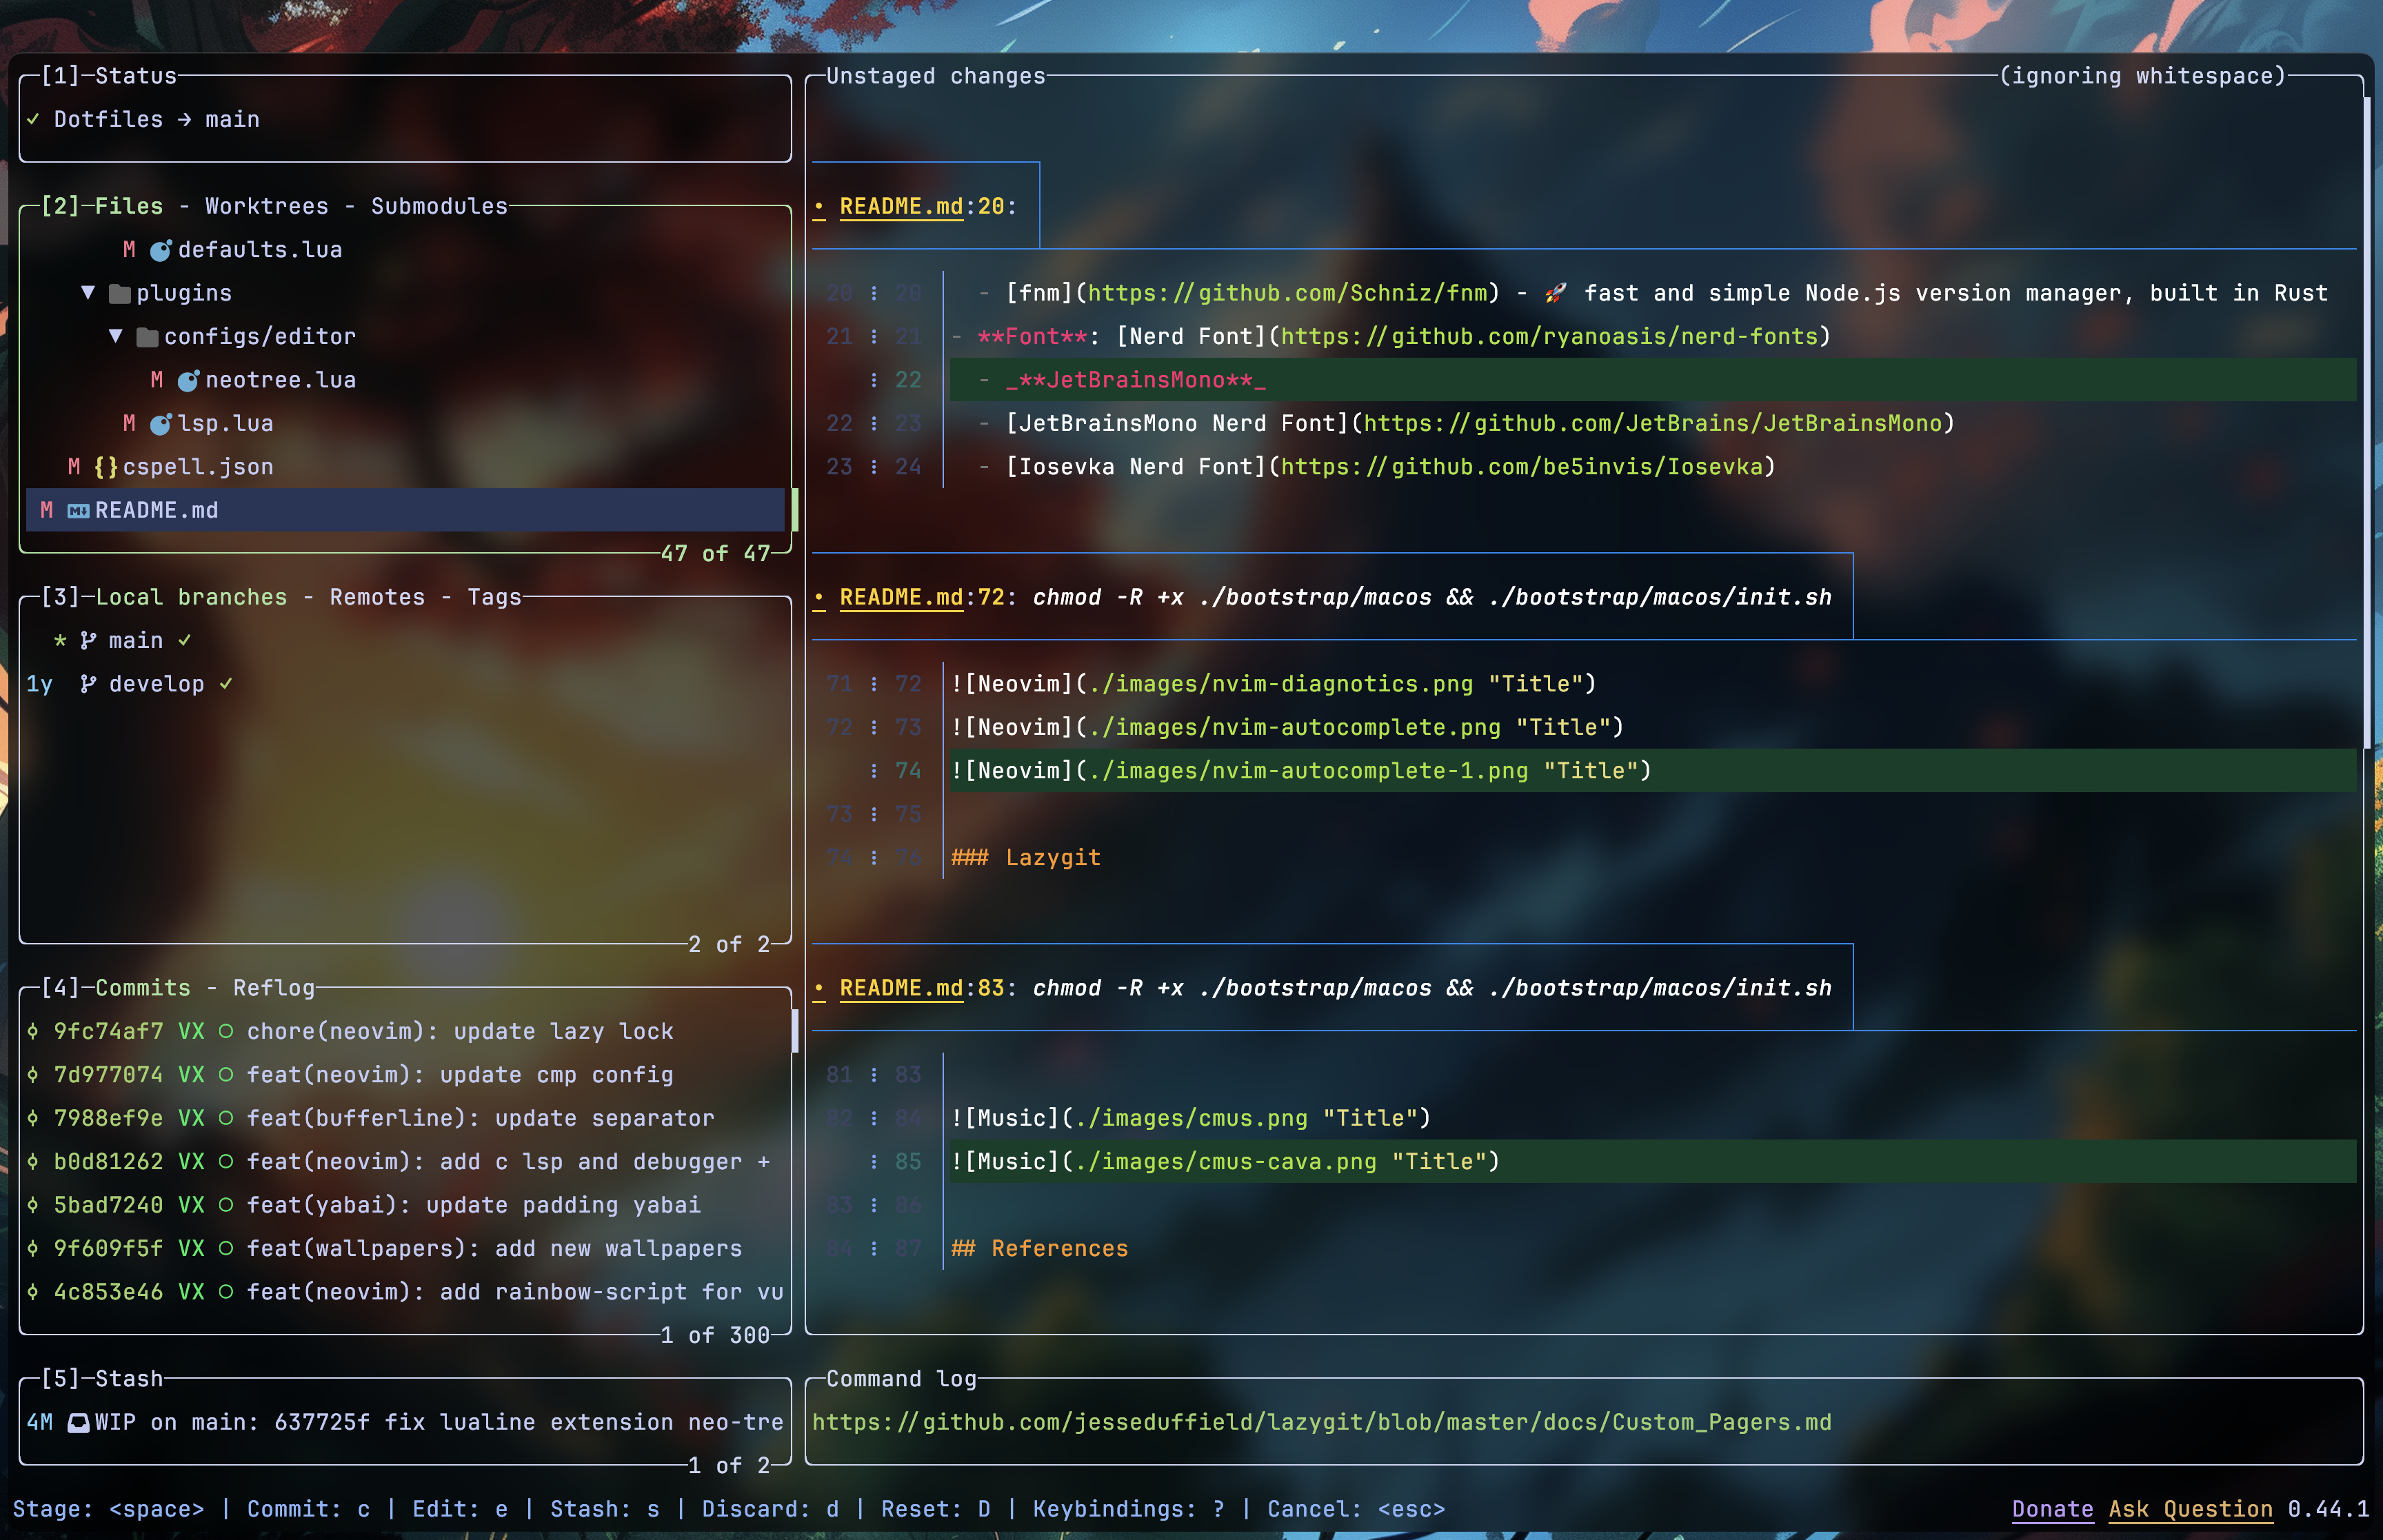Click the circle marker on commit 7d977074
The height and width of the screenshot is (1540, 2383).
[226, 1075]
